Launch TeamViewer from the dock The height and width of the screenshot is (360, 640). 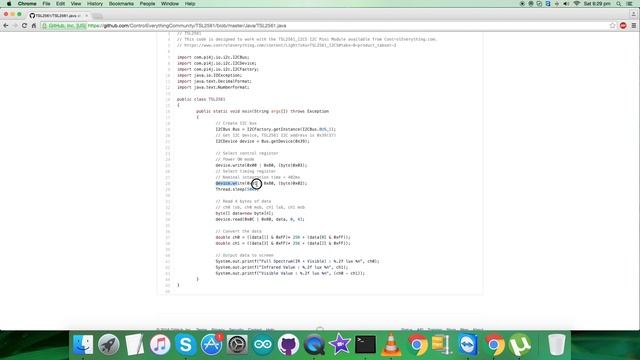click(468, 345)
